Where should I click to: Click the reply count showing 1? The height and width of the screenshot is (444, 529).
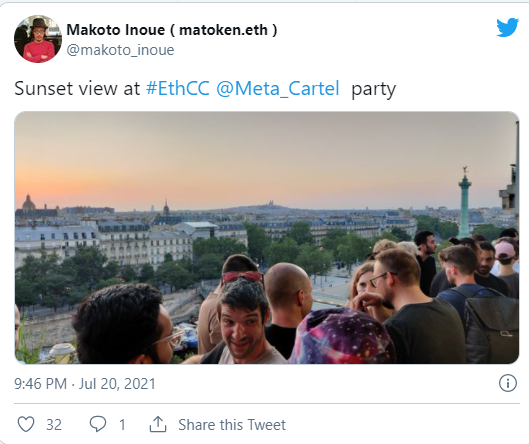click(122, 425)
